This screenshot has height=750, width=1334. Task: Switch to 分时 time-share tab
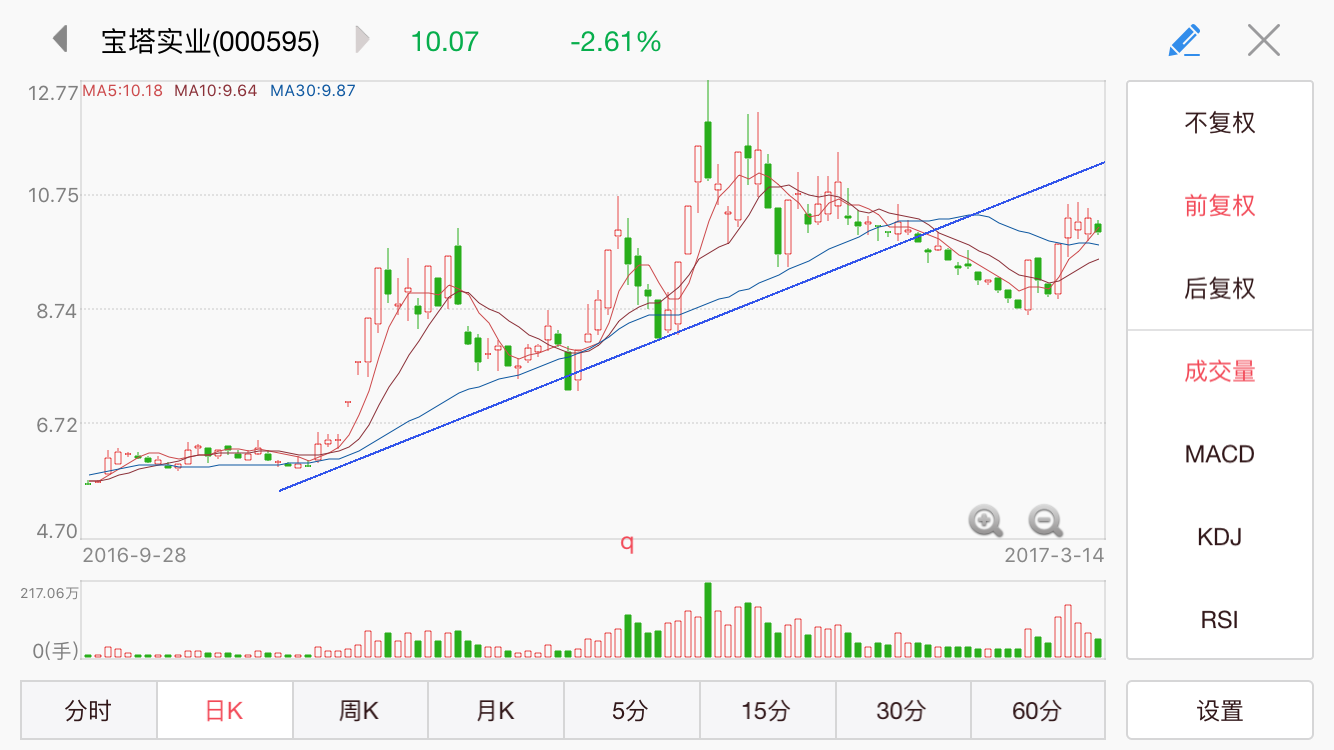(89, 711)
